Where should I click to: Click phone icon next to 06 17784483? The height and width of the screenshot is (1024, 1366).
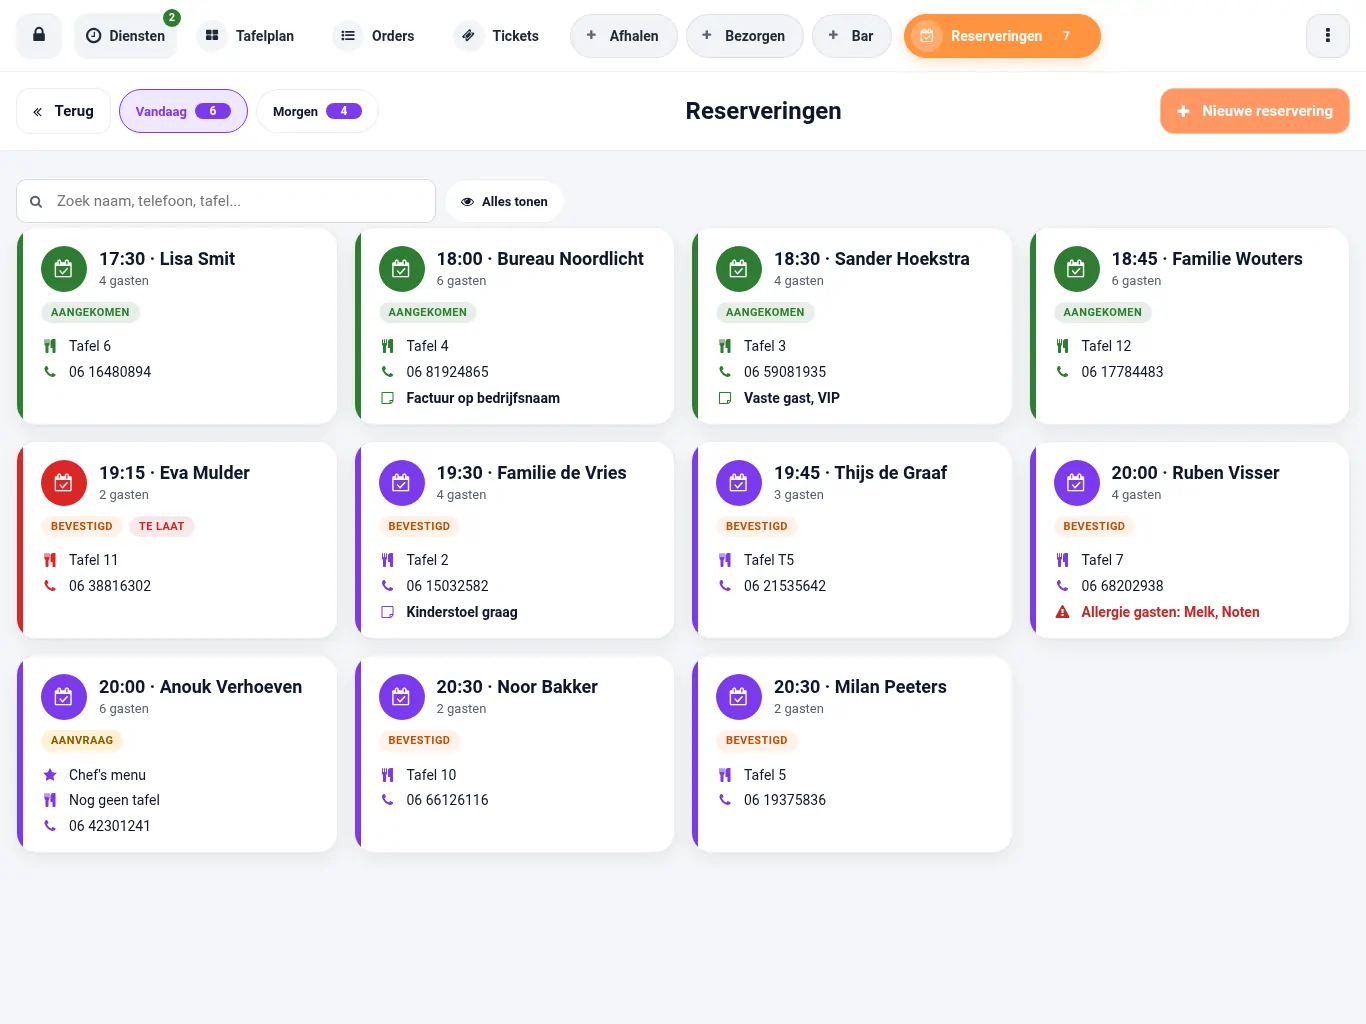pos(1063,372)
